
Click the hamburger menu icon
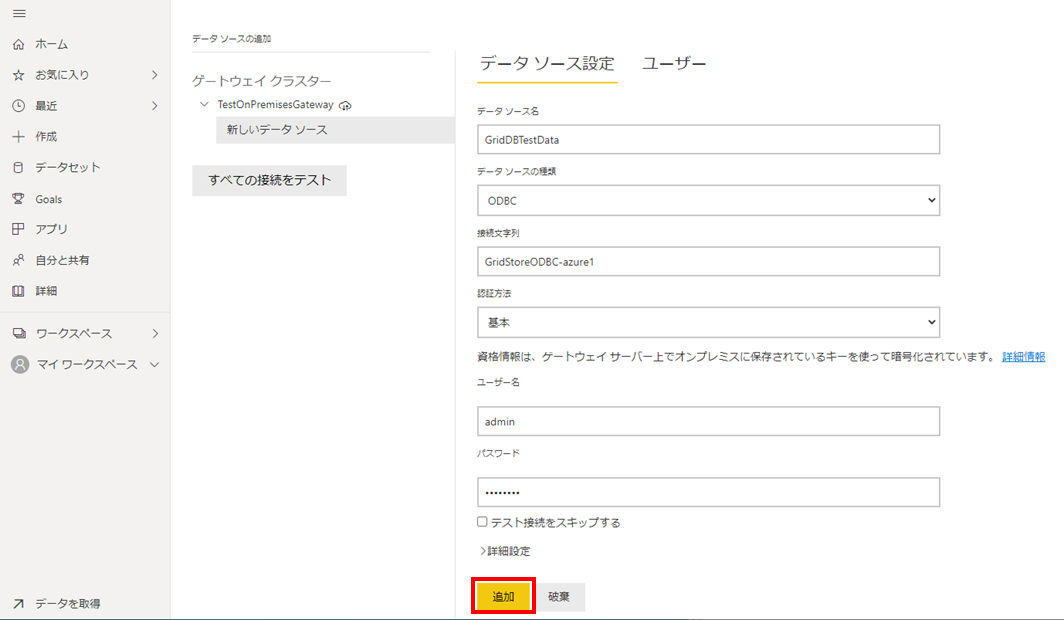(x=18, y=13)
